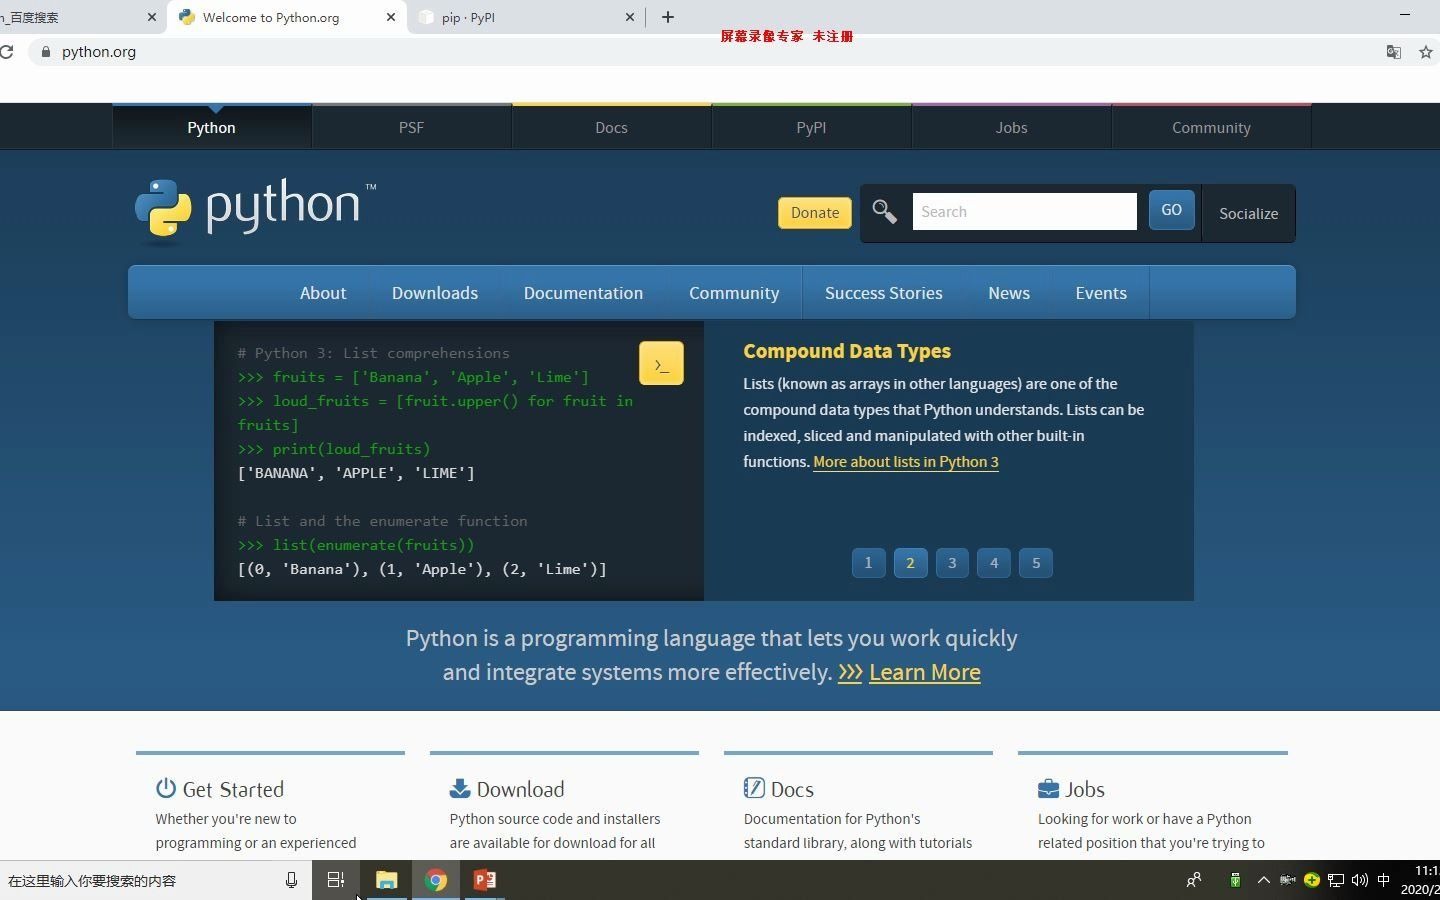
Task: Click the Download heading
Action: 520,789
